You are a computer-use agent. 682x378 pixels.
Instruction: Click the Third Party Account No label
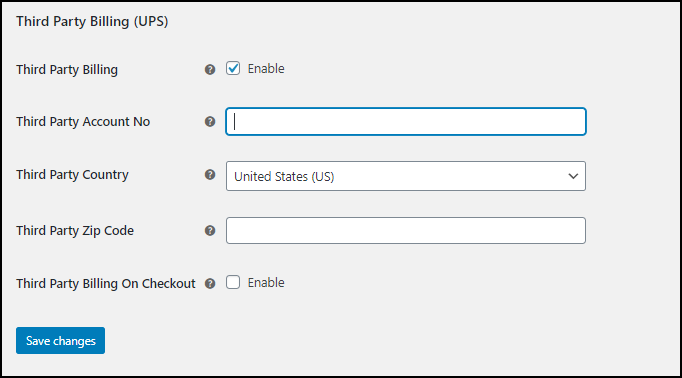tap(83, 122)
